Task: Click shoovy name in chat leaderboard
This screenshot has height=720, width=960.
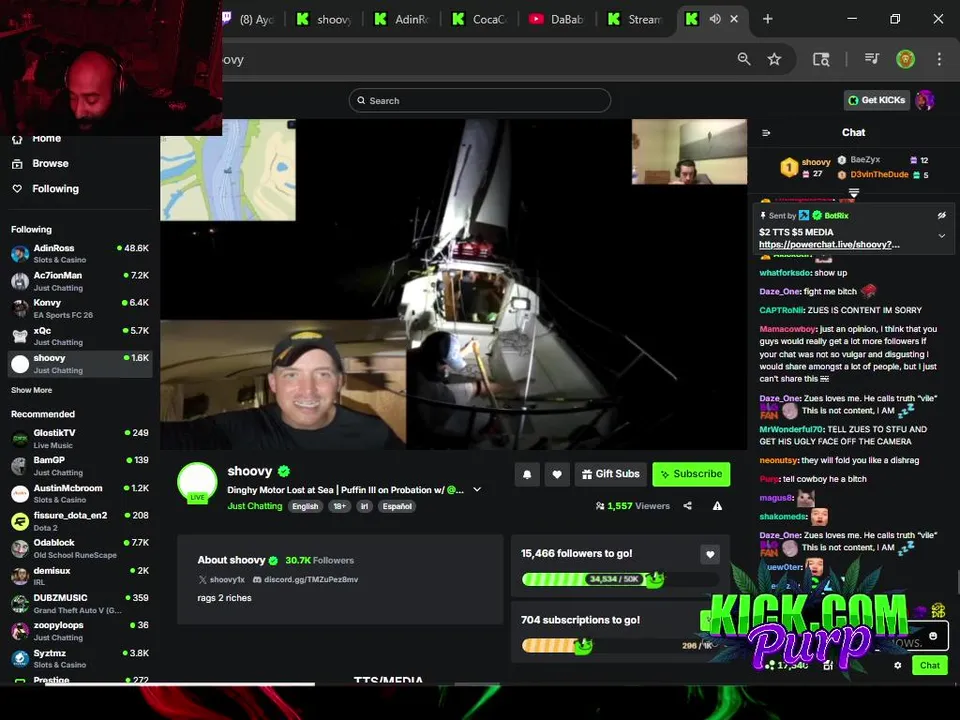Action: click(816, 162)
